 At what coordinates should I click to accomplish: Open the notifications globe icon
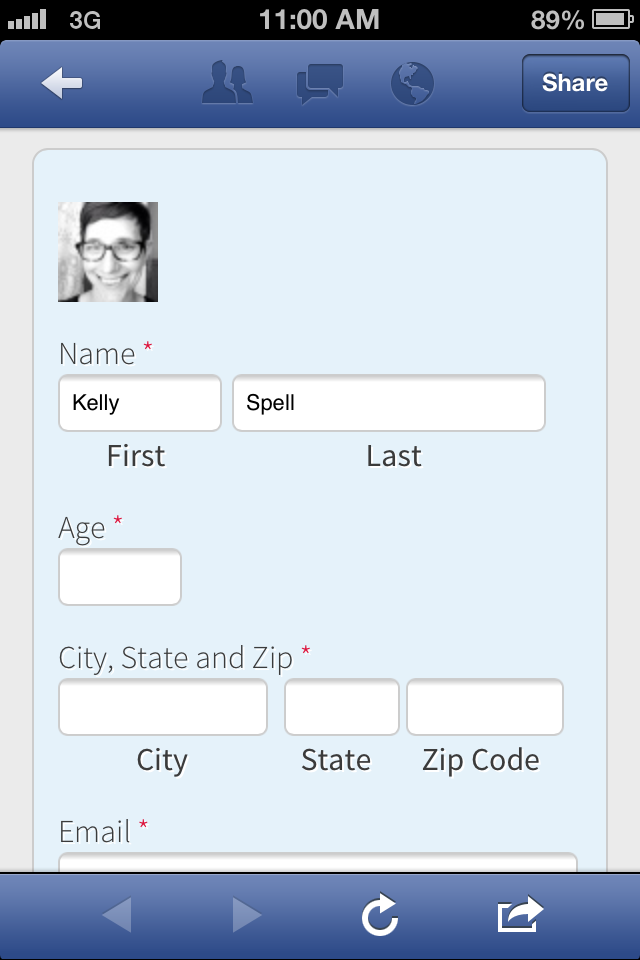pyautogui.click(x=411, y=84)
